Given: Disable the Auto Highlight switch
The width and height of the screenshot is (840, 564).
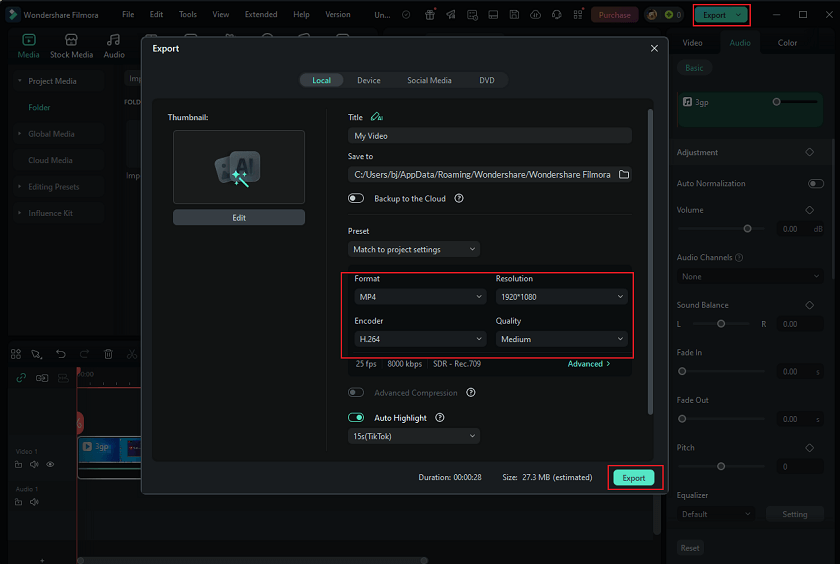Looking at the screenshot, I should (x=356, y=418).
